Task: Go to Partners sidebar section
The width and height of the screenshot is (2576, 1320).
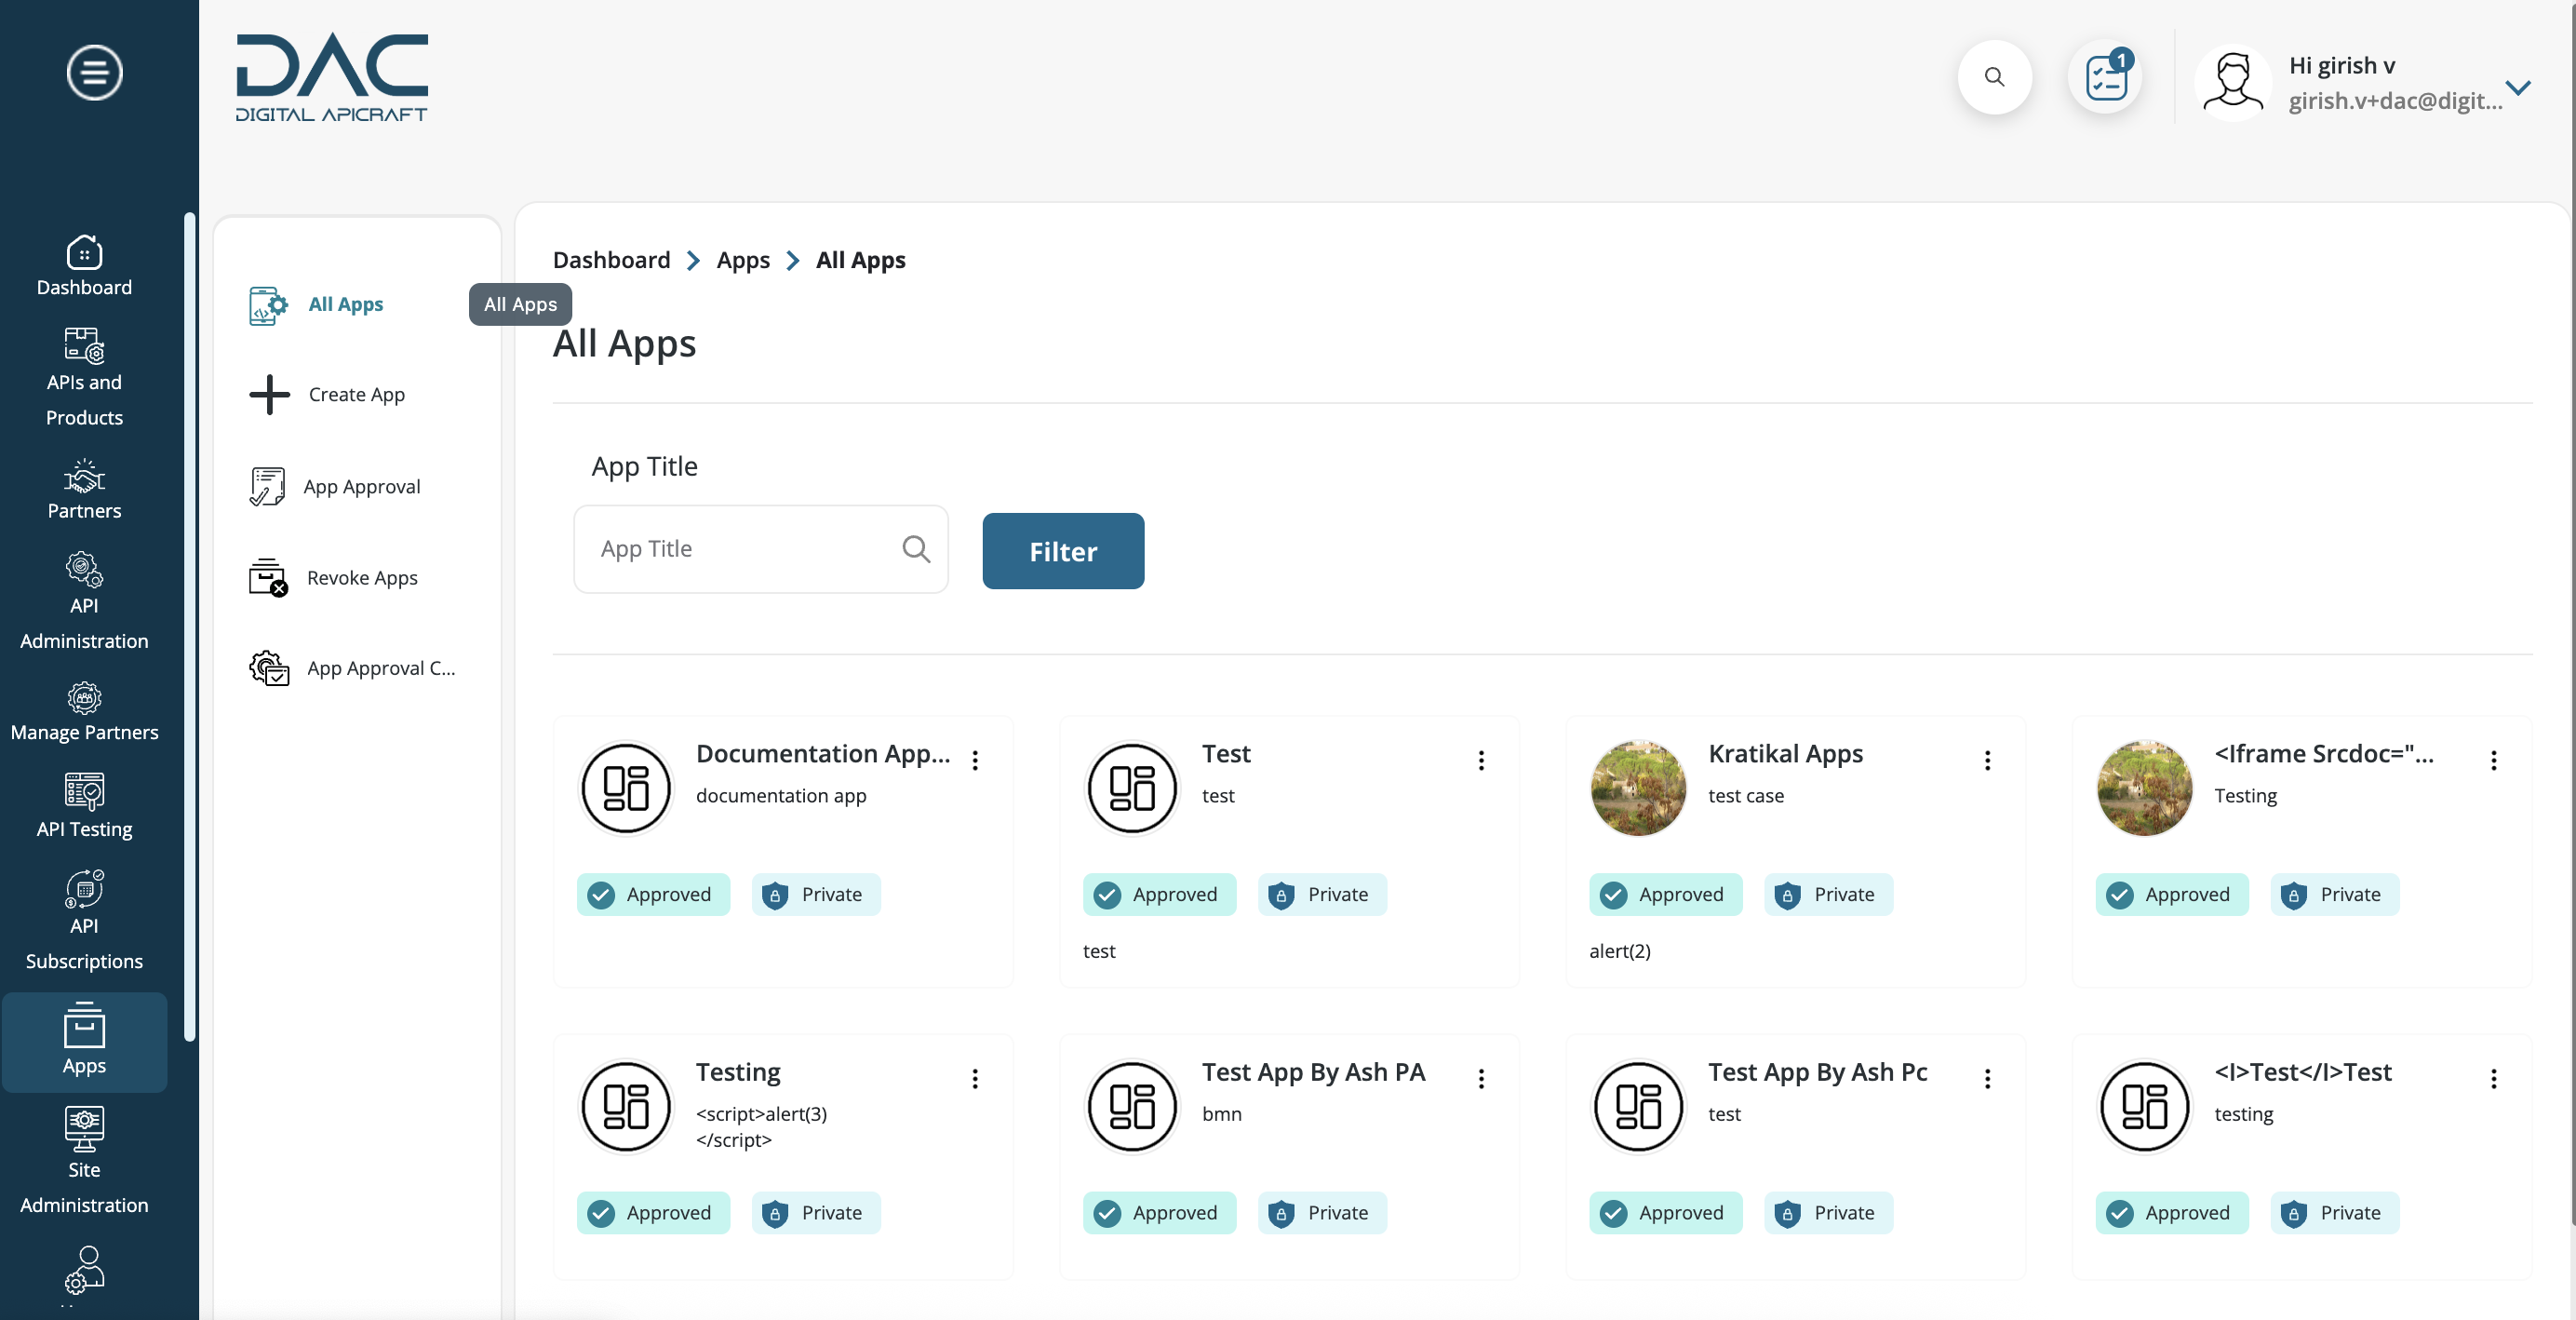Action: [x=84, y=489]
